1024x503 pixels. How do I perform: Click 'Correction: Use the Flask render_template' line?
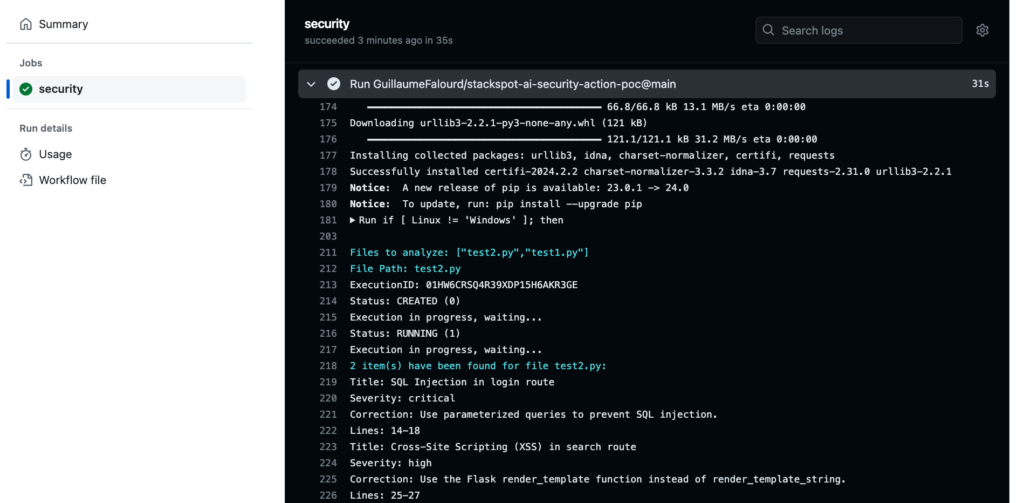pyautogui.click(x=598, y=479)
